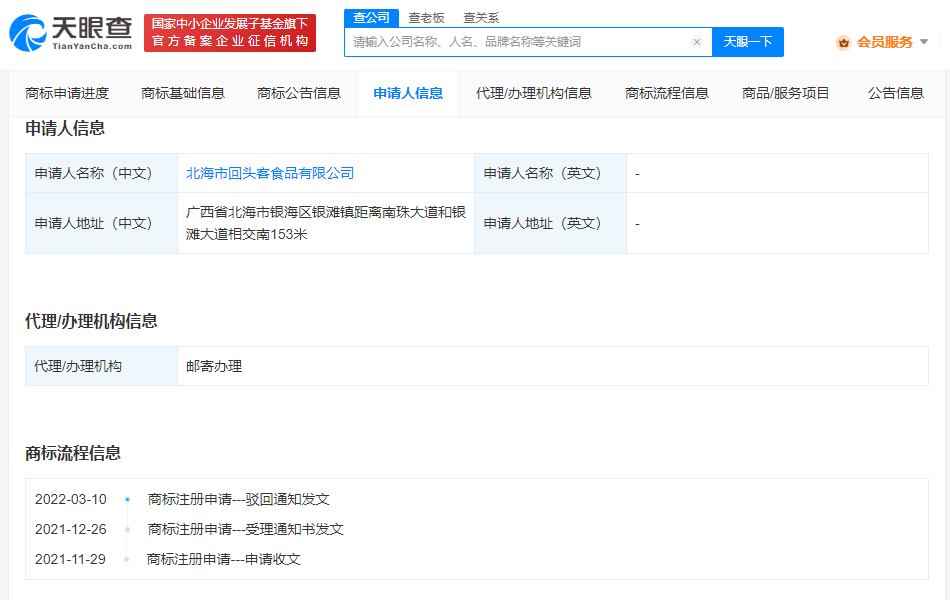The image size is (950, 600).
Task: Go to the 商标公告信息 section tab
Action: coord(299,93)
